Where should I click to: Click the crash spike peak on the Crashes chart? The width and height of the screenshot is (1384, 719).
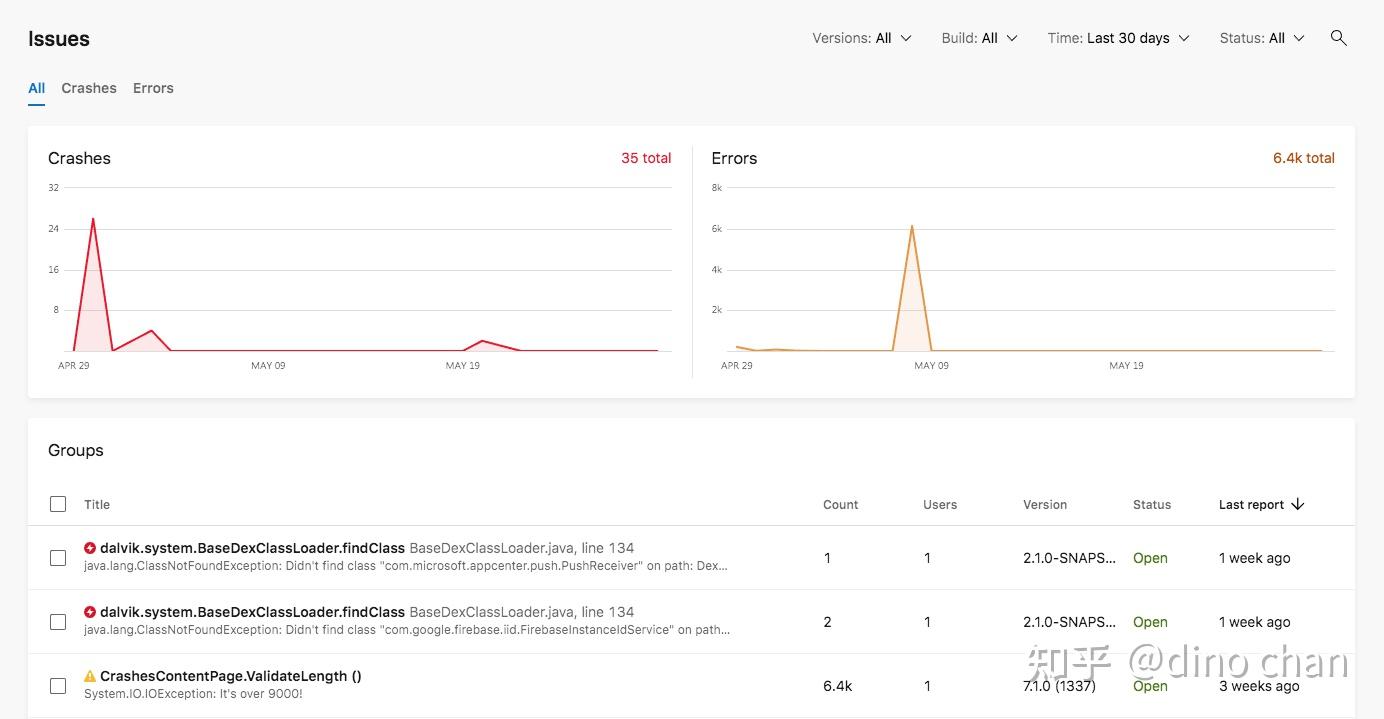point(93,219)
